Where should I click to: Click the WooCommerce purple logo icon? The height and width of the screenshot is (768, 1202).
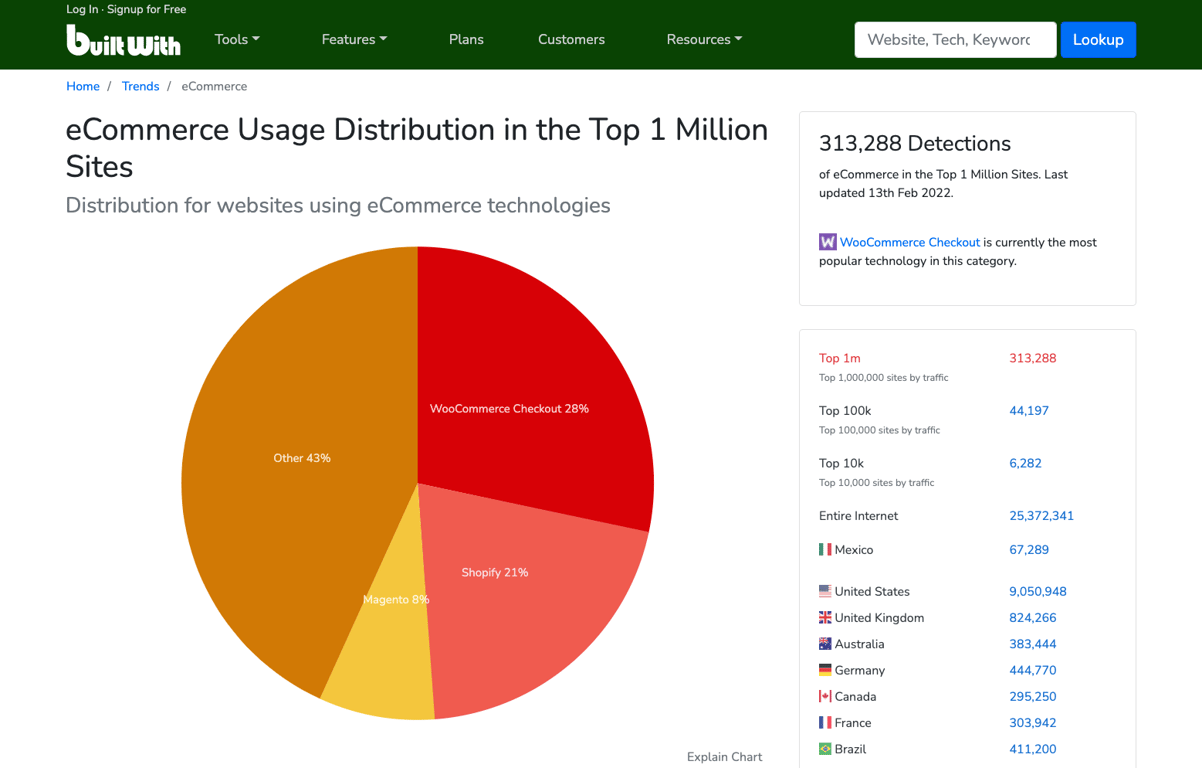coord(827,242)
